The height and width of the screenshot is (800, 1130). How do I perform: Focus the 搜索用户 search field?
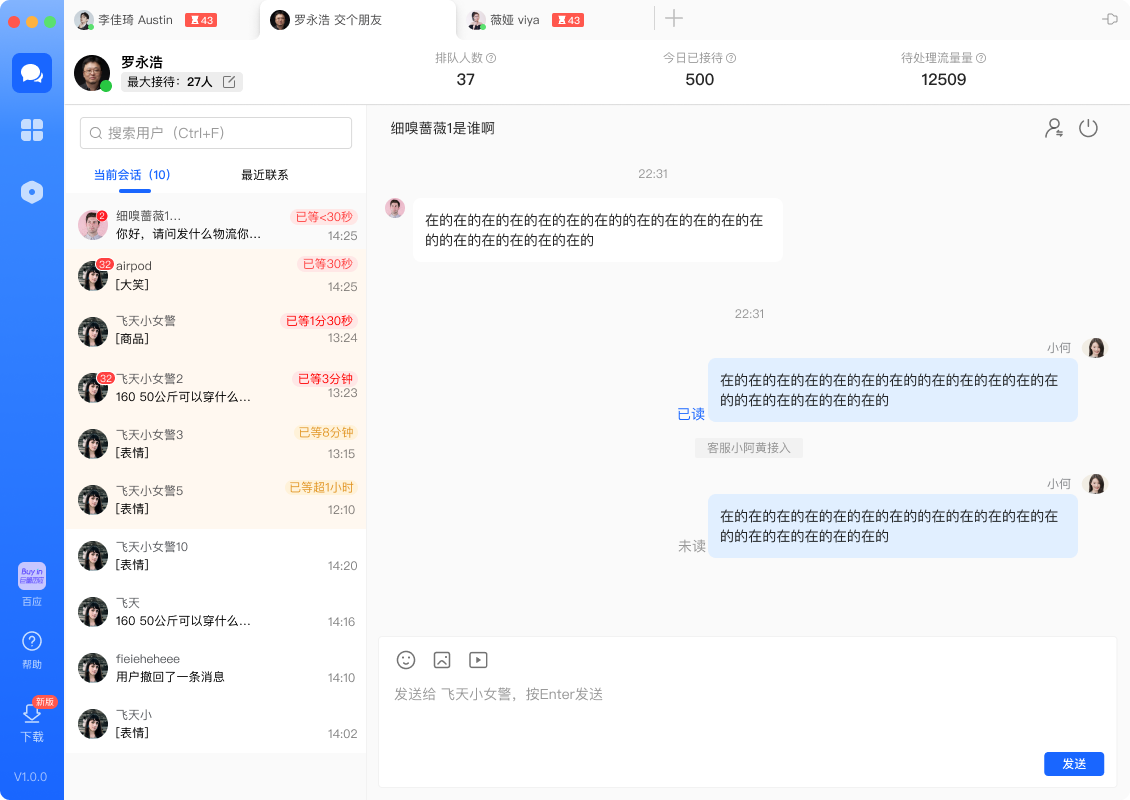(216, 133)
